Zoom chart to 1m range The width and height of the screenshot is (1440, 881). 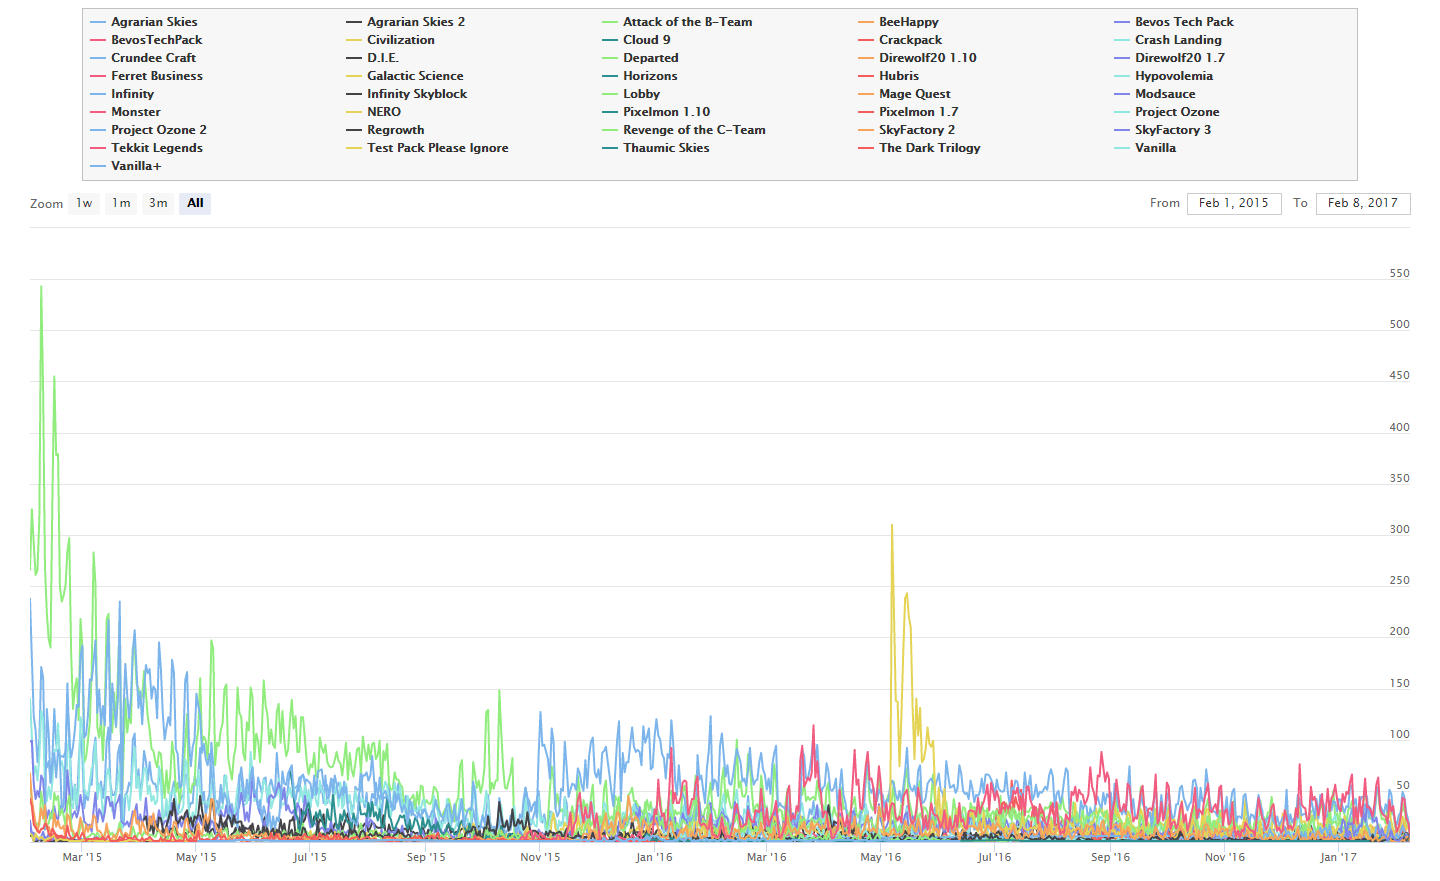[121, 203]
